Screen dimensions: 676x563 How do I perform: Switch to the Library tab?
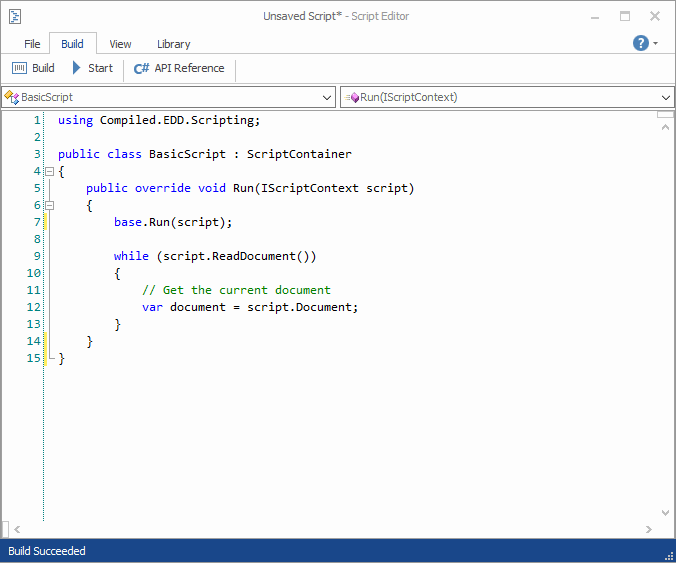[x=173, y=44]
